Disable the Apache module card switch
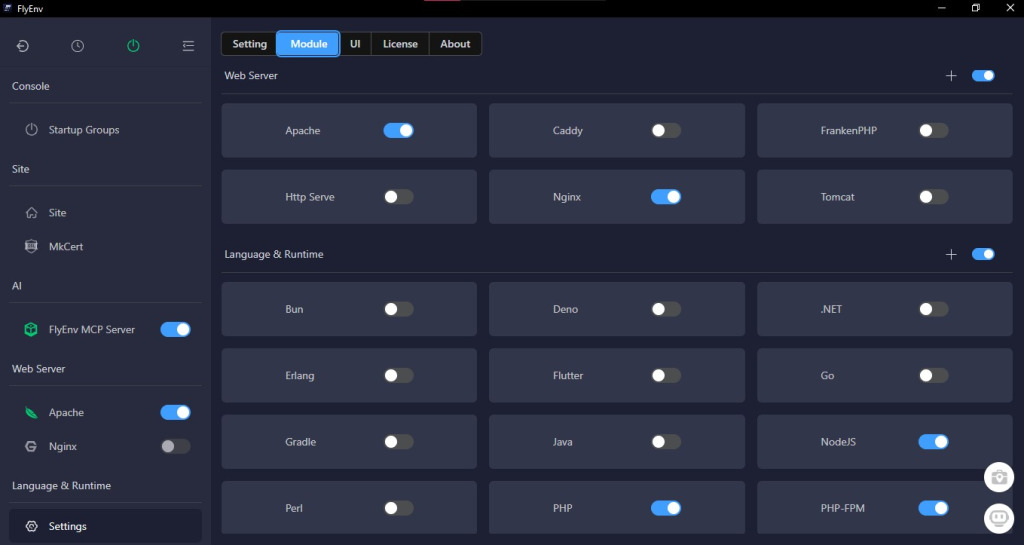 (x=398, y=131)
